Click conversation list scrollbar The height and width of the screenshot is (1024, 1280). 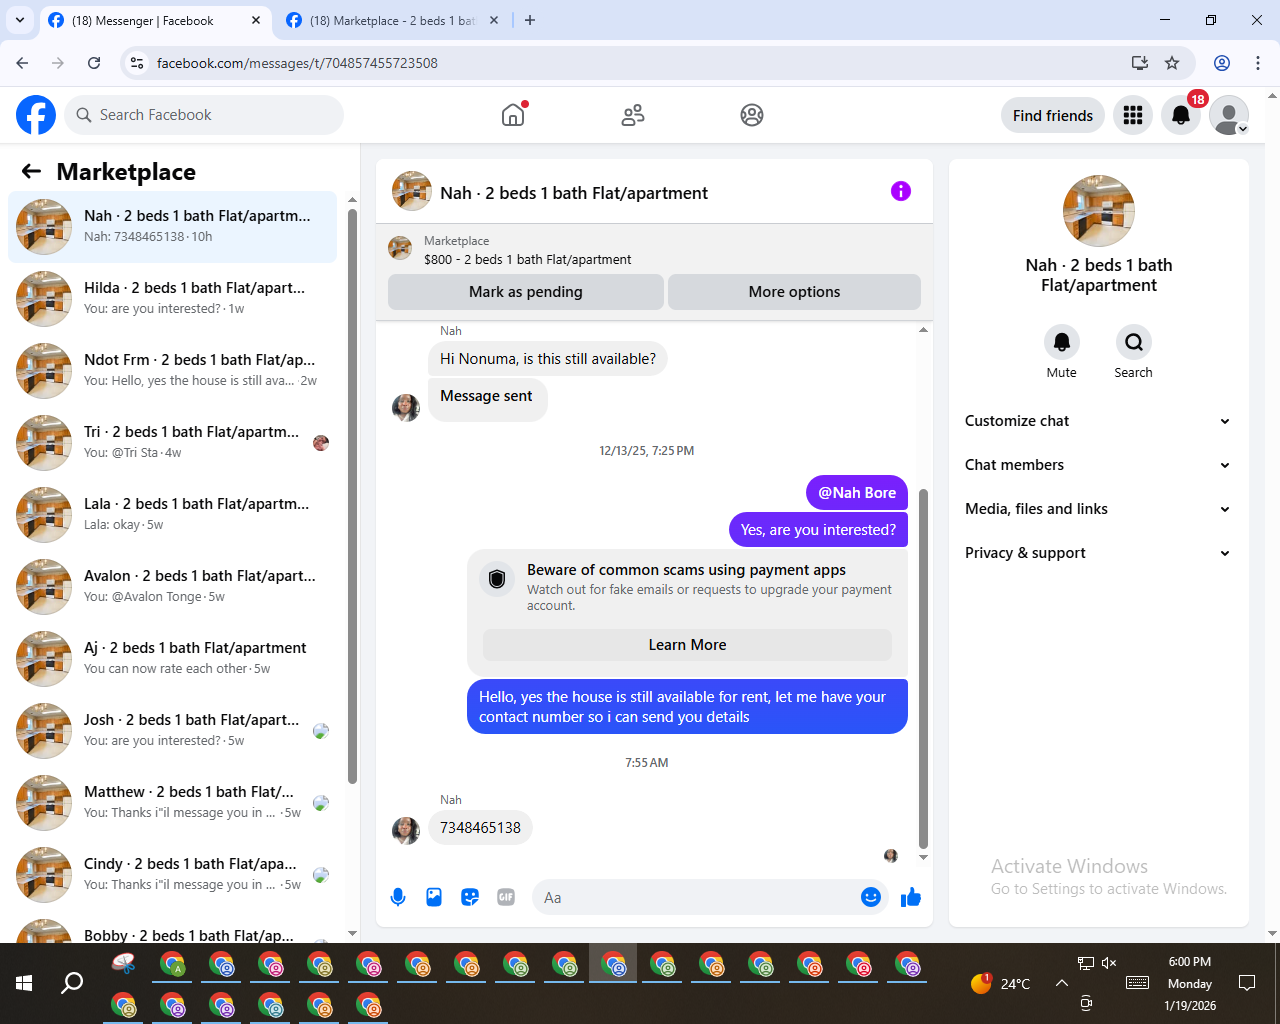point(352,495)
